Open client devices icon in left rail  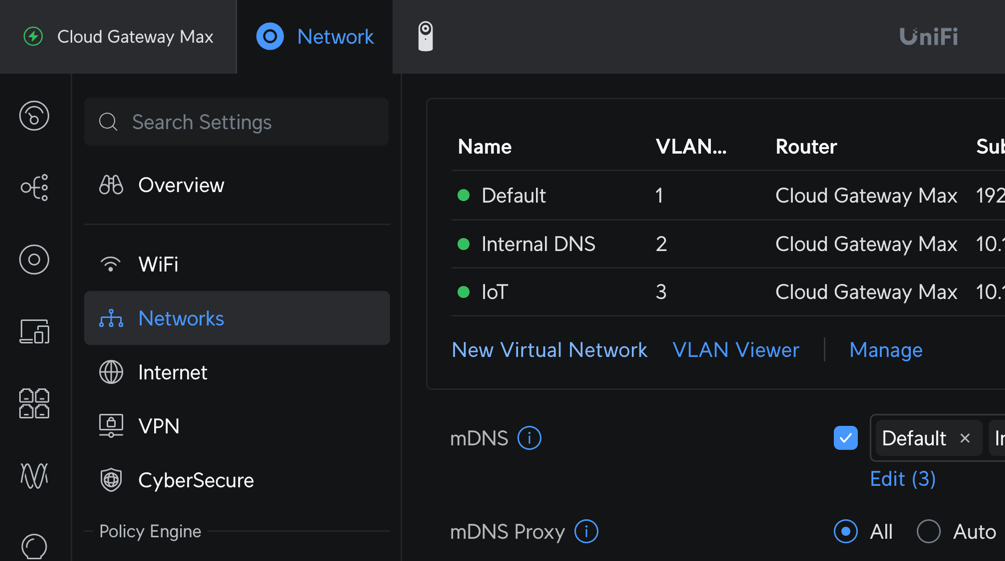[x=34, y=332]
